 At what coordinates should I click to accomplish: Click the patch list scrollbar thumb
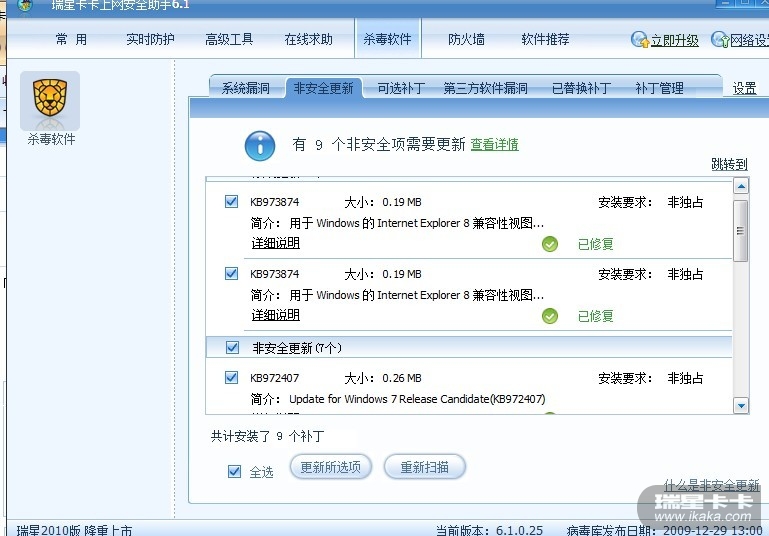(741, 230)
